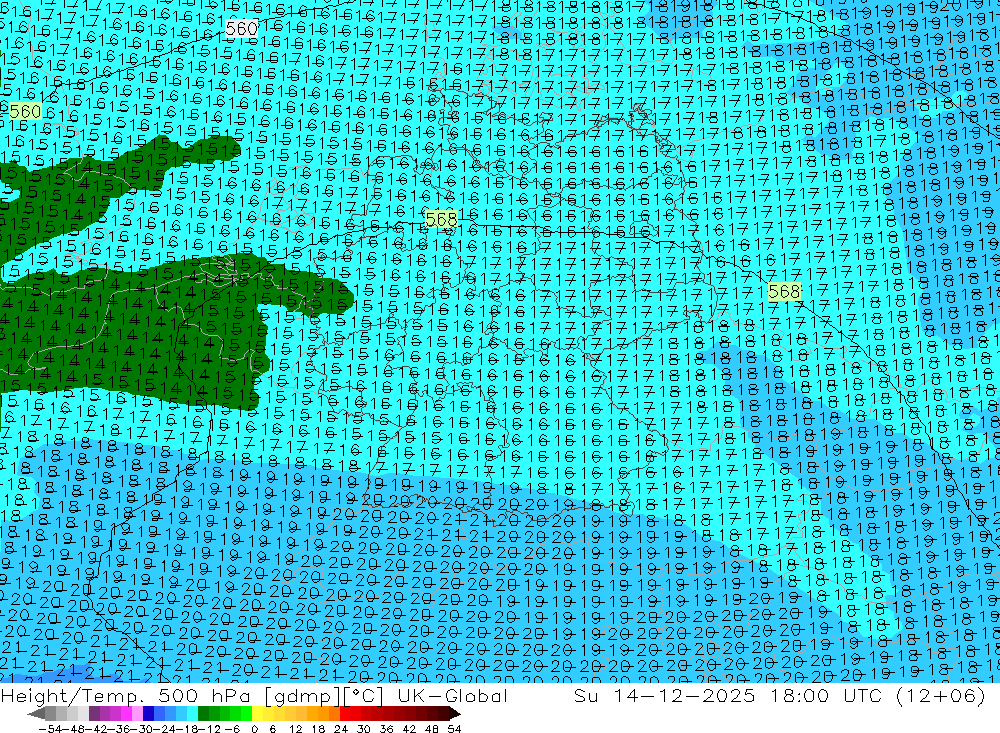Click the "0" scale label

[254, 729]
